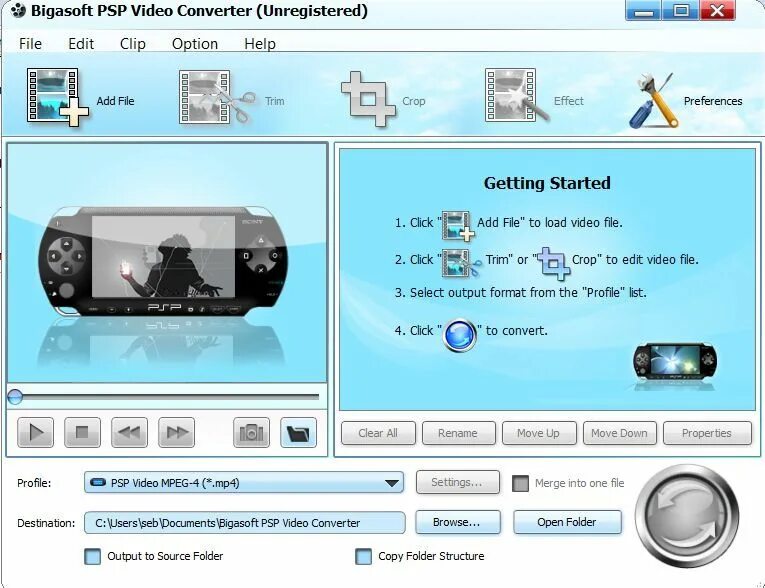Click 'Select output format from the "Profile" list' text

pos(528,293)
